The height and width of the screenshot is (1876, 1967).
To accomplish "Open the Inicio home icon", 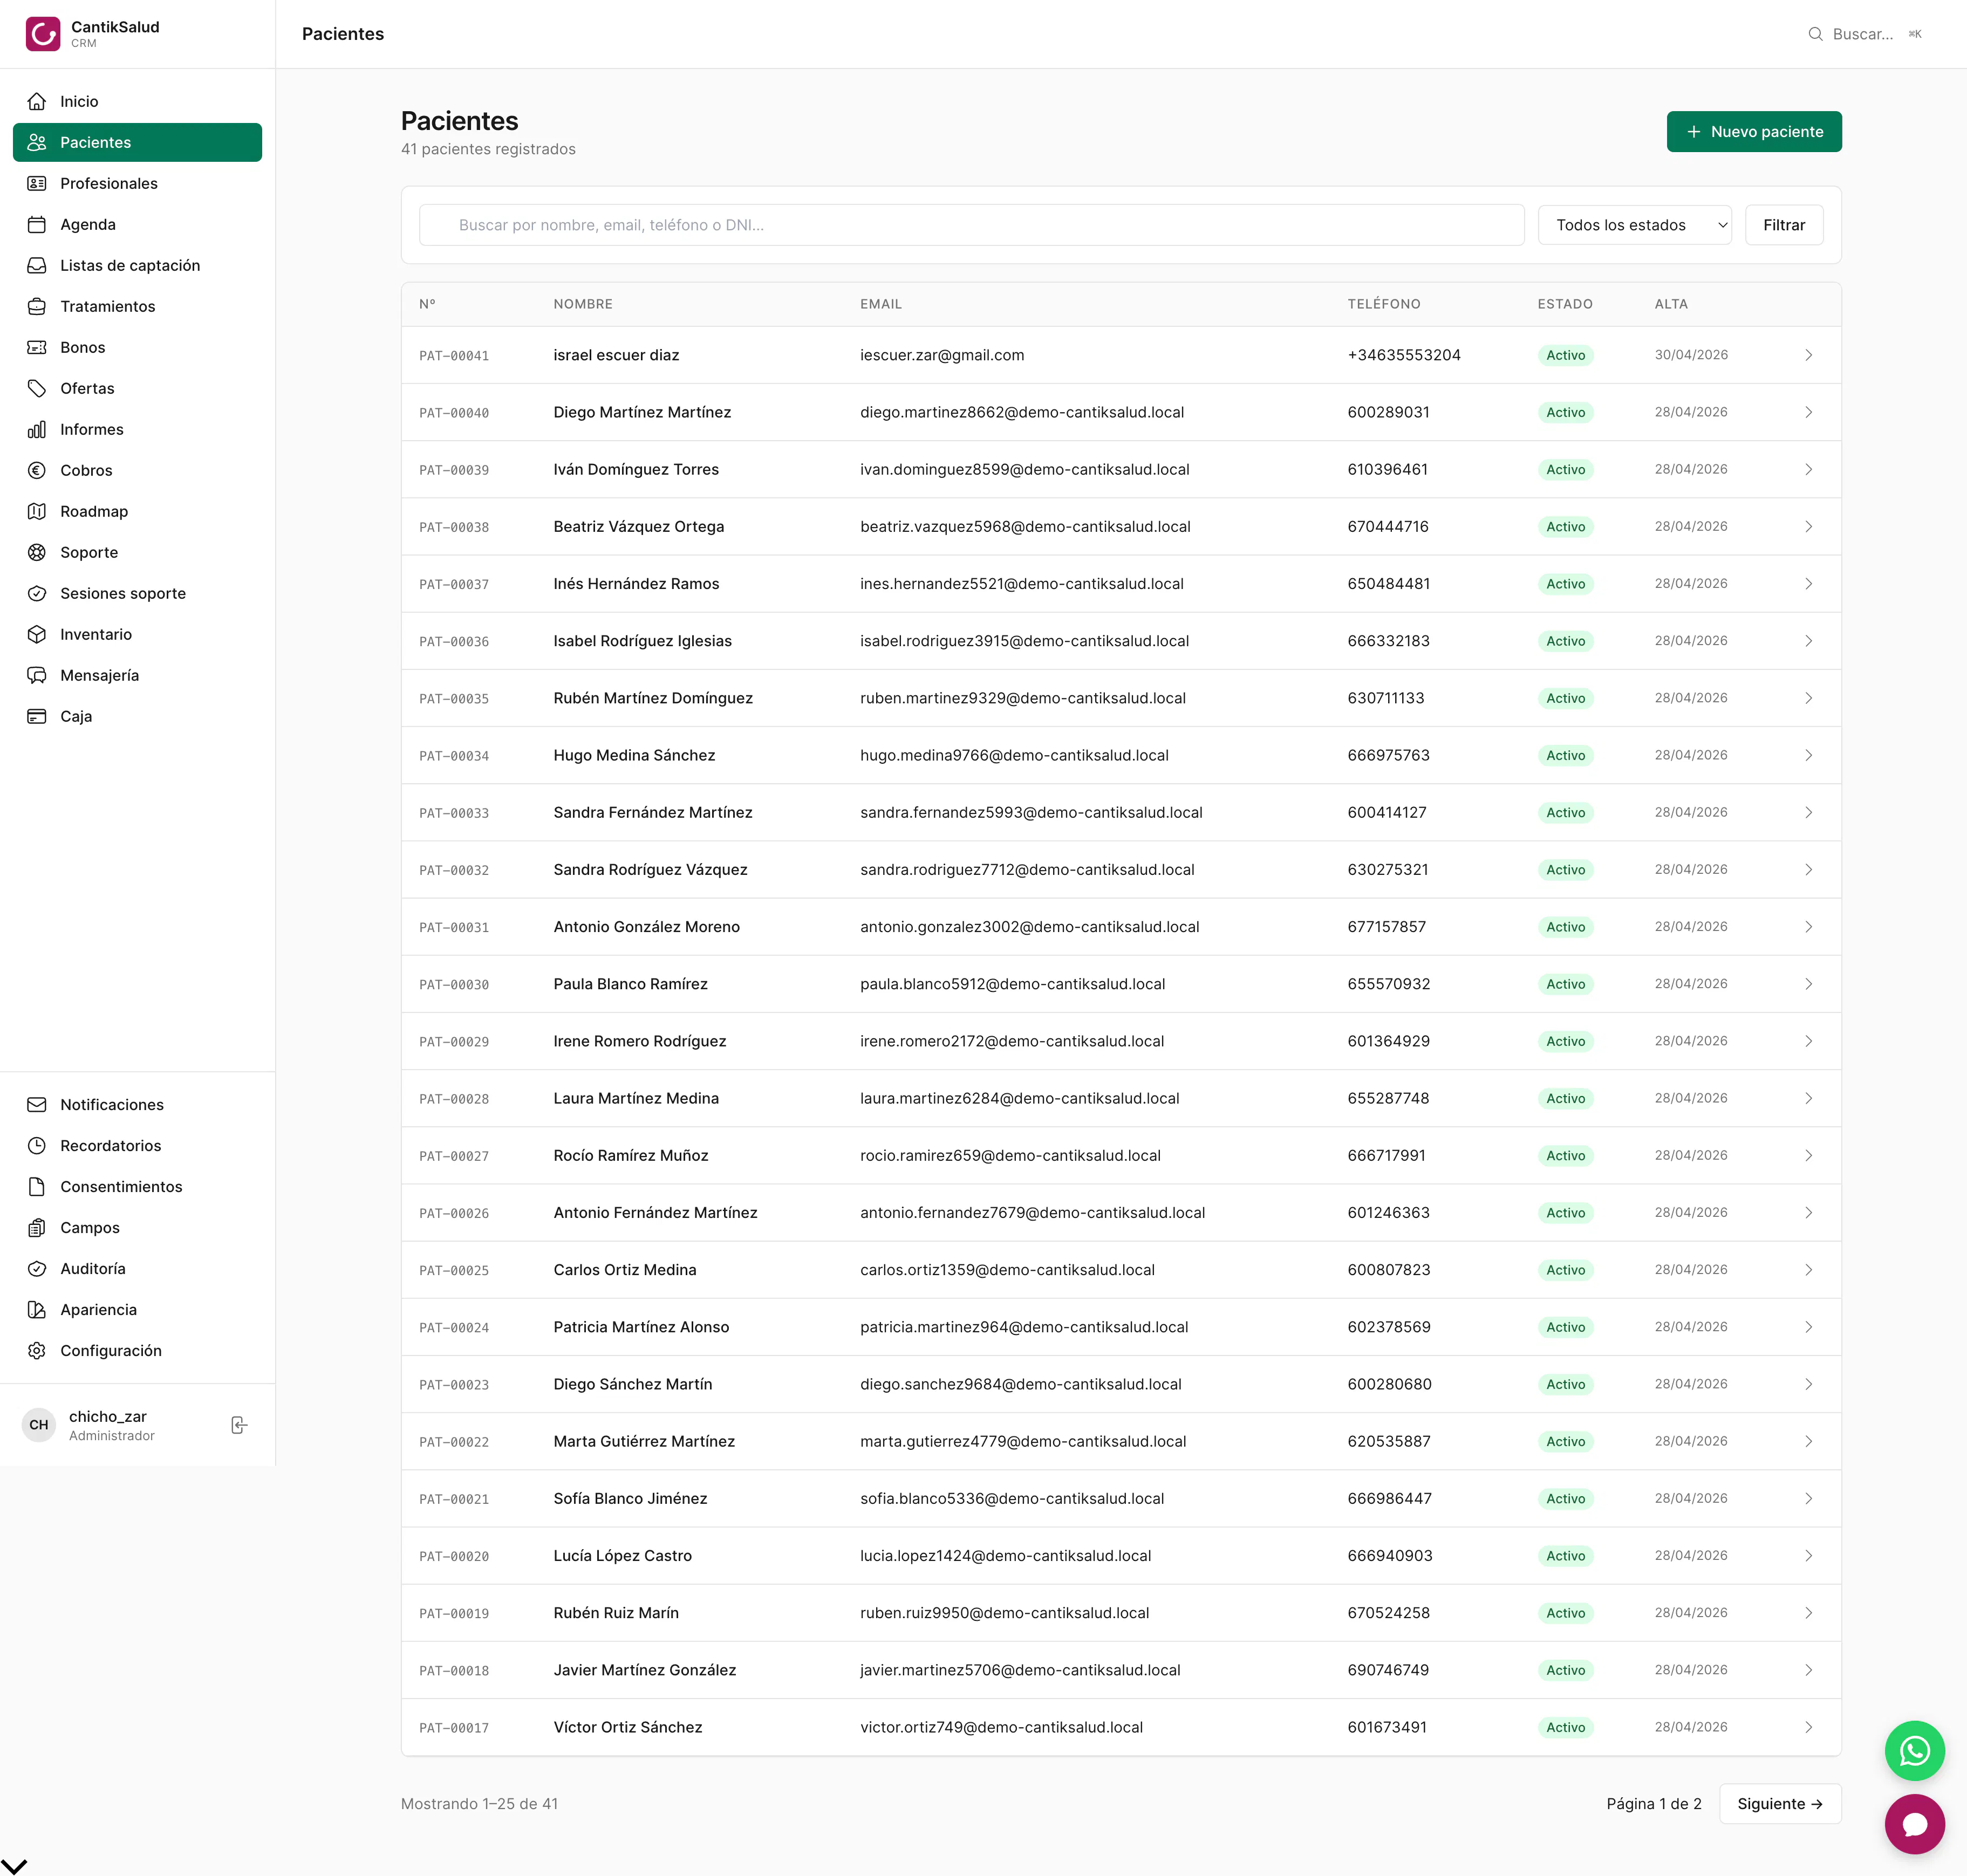I will tap(37, 101).
